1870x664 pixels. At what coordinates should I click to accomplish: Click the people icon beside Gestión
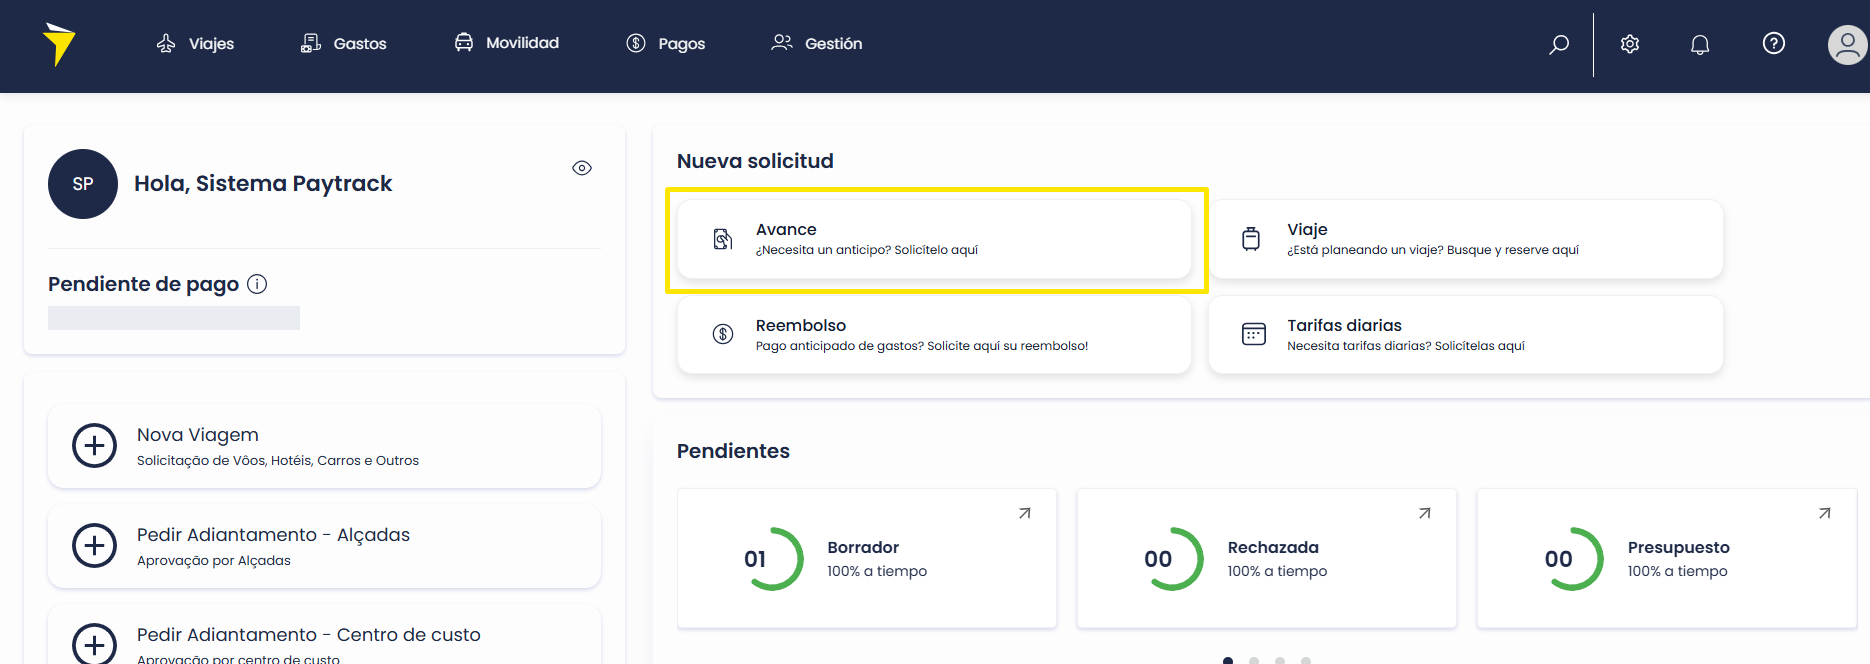coord(782,42)
